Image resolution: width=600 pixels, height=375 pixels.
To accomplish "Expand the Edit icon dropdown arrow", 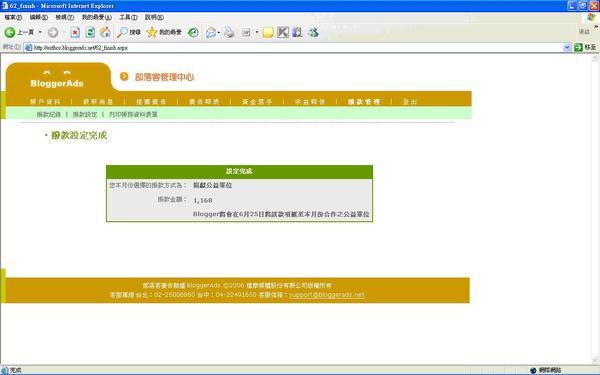I will (257, 33).
